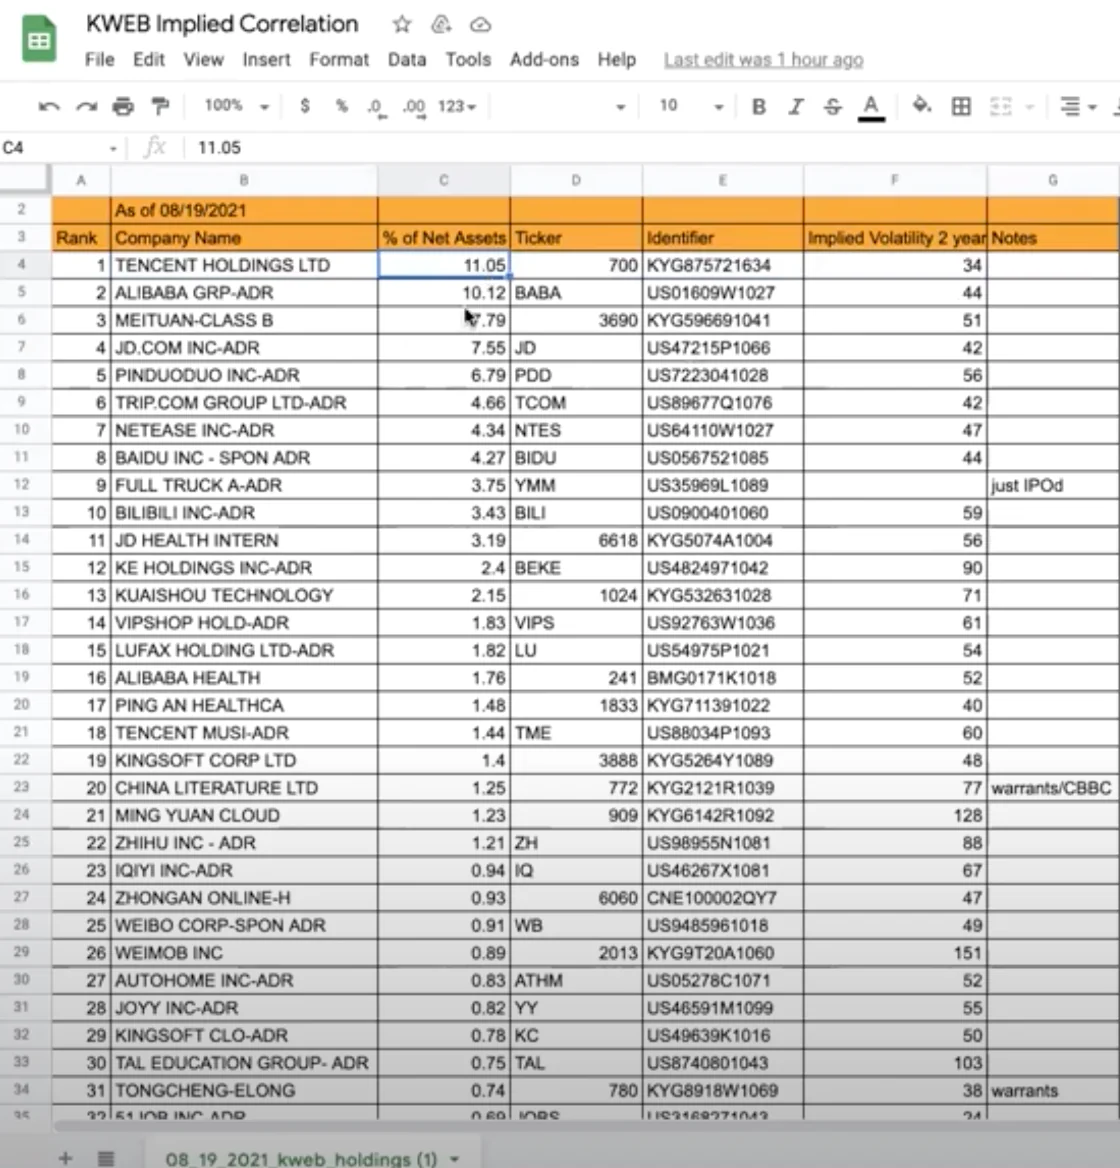Open the Edit menu
1120x1168 pixels.
point(149,60)
